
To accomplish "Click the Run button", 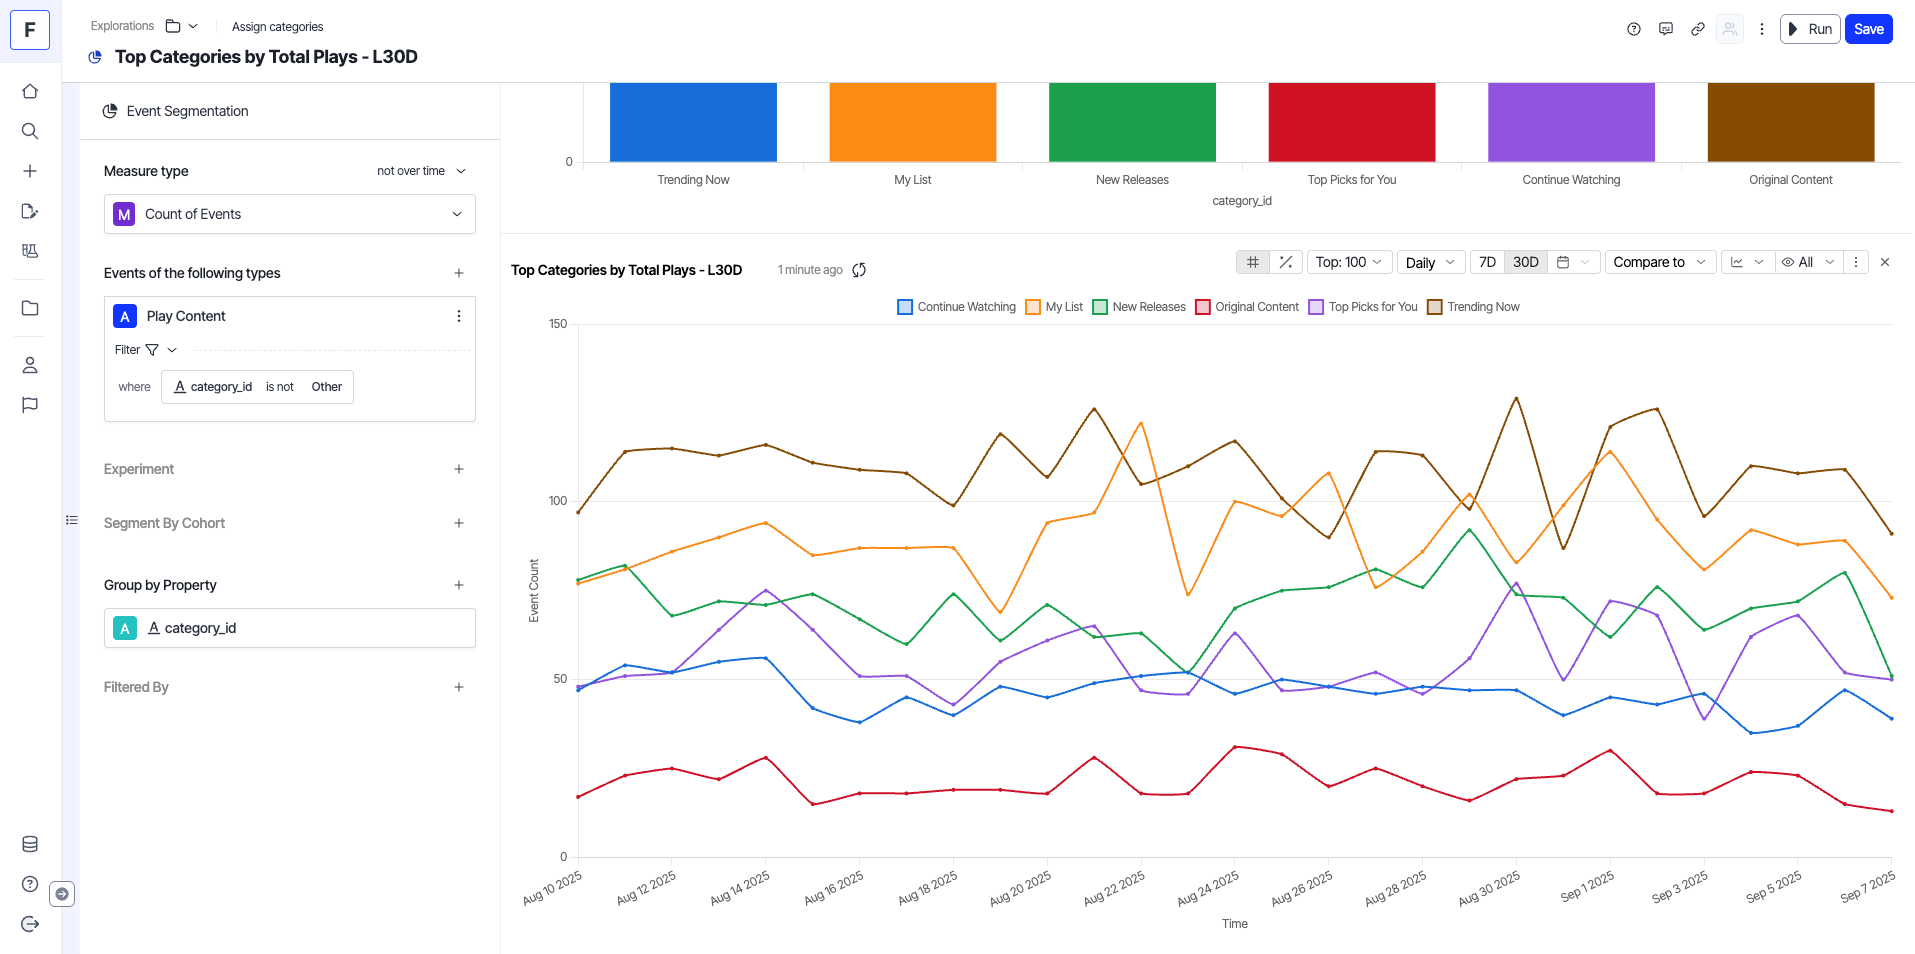I will 1810,29.
